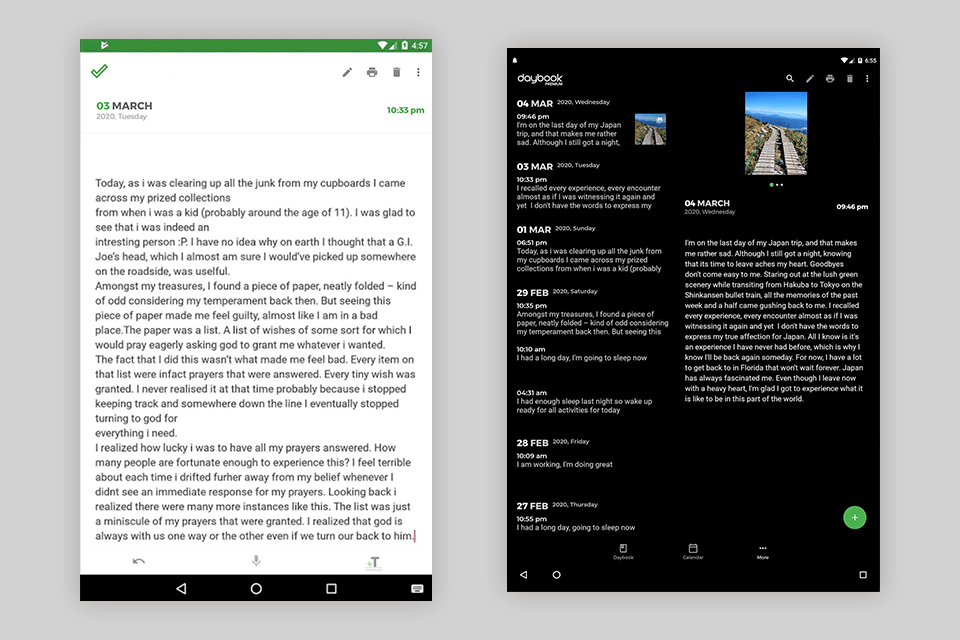Screen dimensions: 960x640
Task: Tap the microphone voice input icon
Action: (x=256, y=560)
